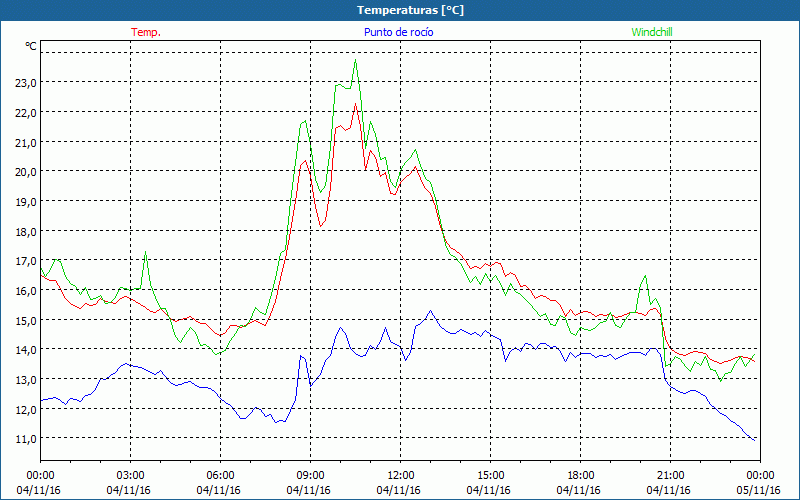
Task: Click the 18,0 y-axis value
Action: (26, 232)
